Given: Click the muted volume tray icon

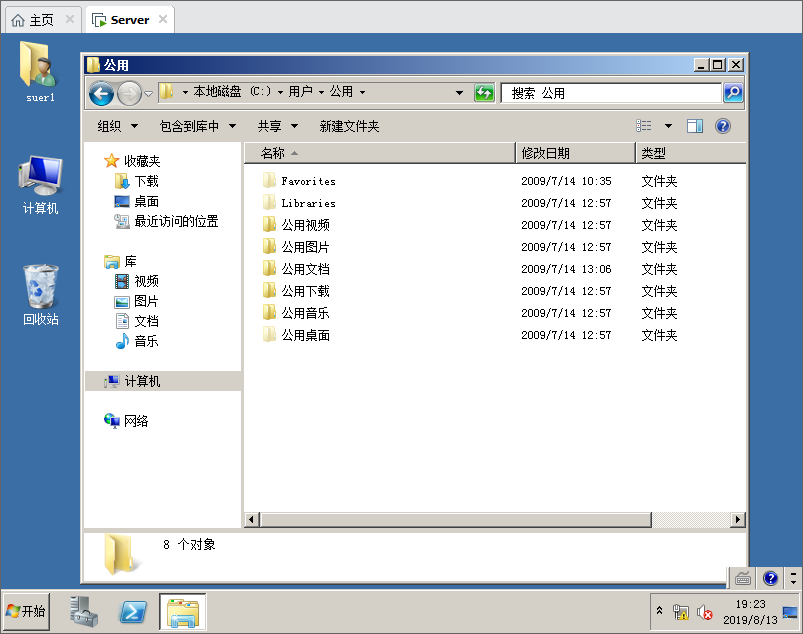Looking at the screenshot, I should (x=704, y=611).
